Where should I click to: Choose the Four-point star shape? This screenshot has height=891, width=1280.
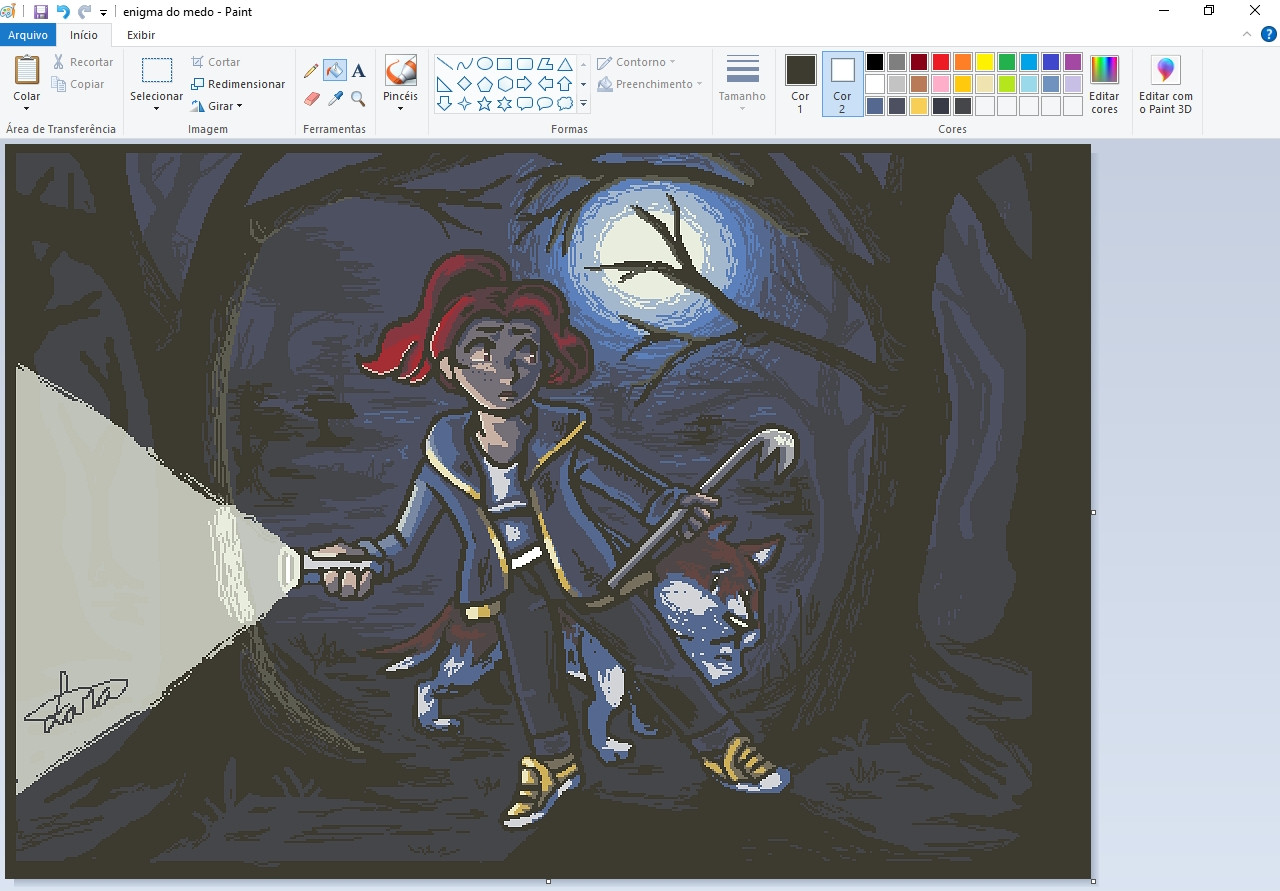click(465, 104)
